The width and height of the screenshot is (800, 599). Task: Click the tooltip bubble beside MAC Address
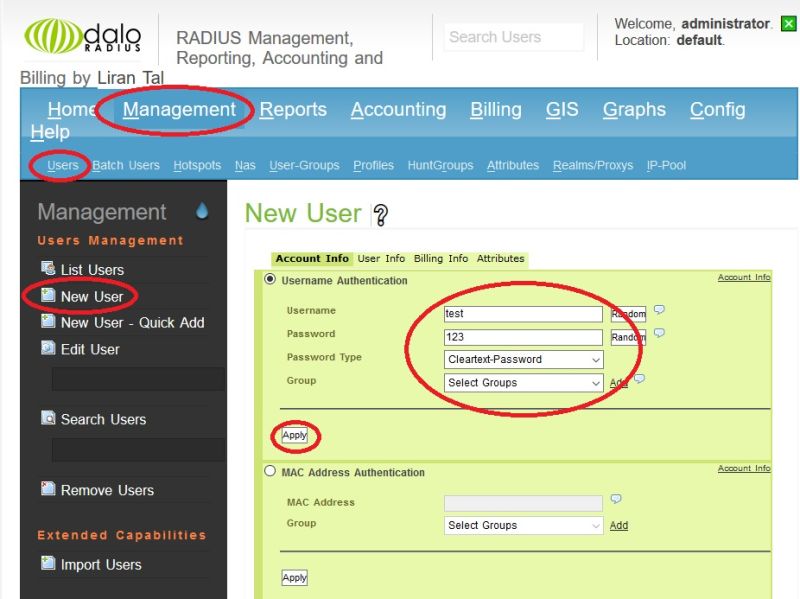616,499
